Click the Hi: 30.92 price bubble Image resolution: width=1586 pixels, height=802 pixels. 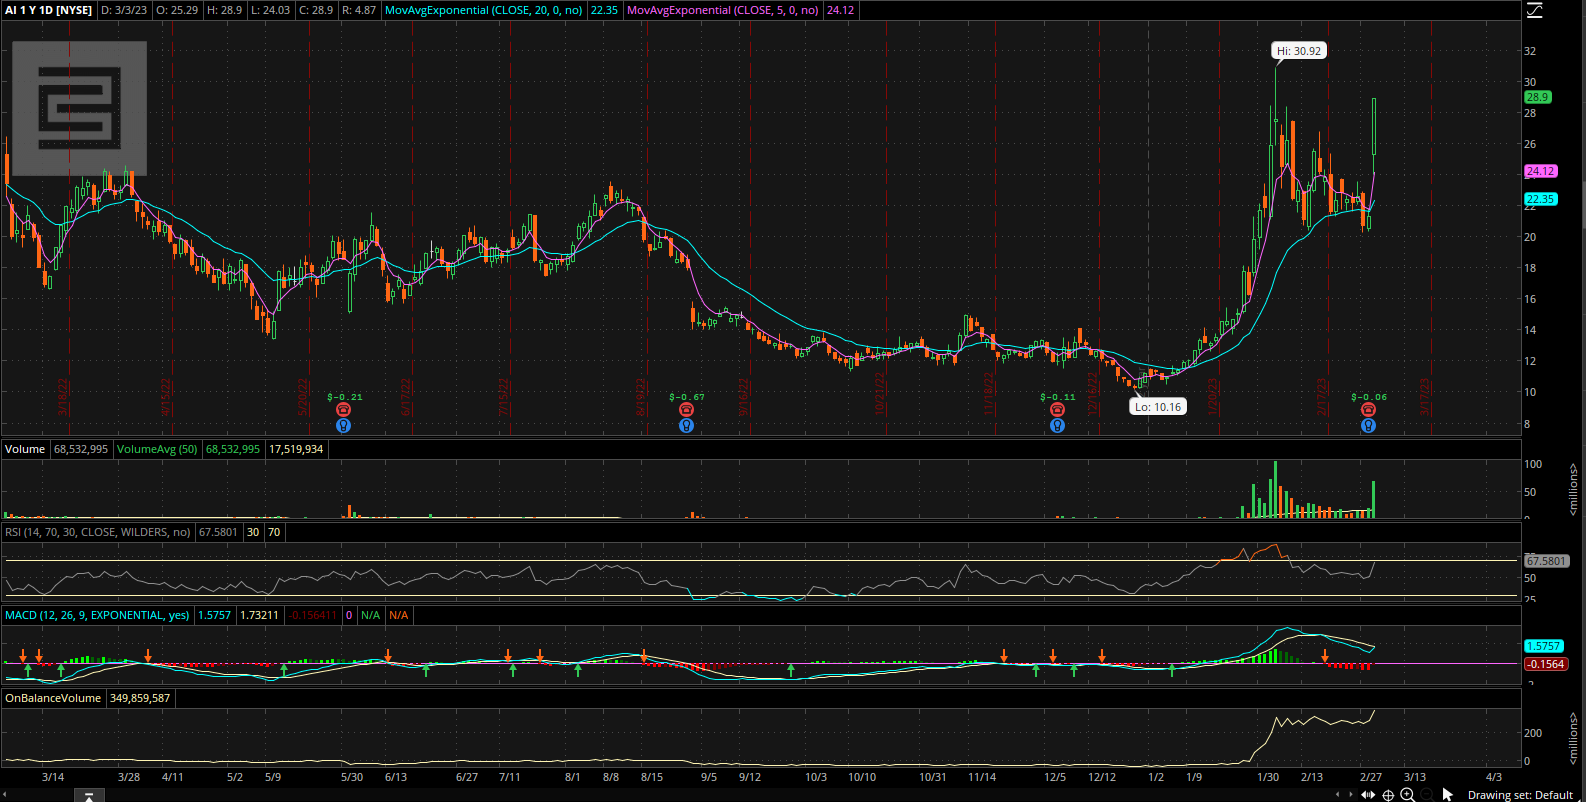coord(1299,51)
